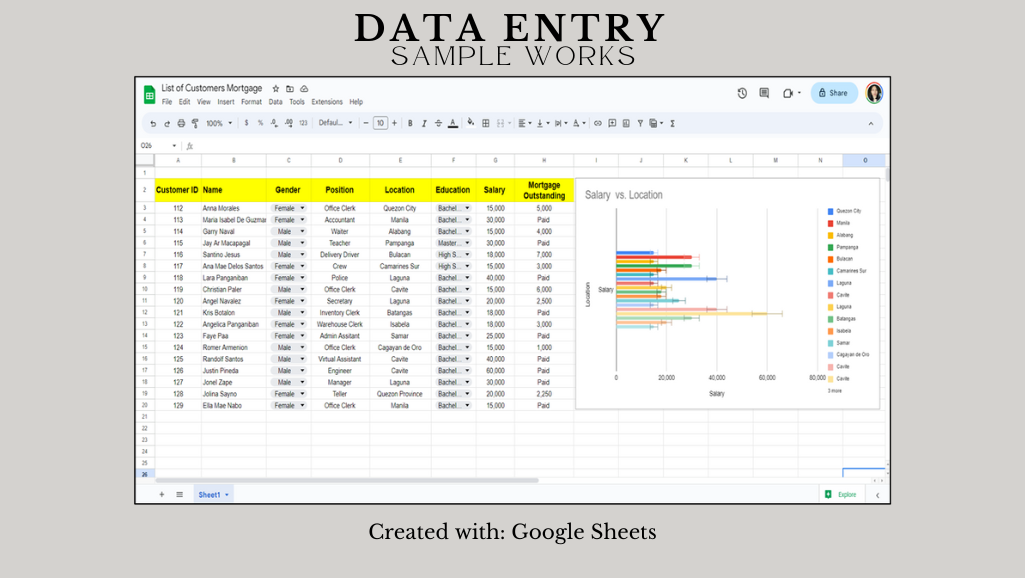The height and width of the screenshot is (578, 1025).
Task: Open the Format menu
Action: [251, 102]
